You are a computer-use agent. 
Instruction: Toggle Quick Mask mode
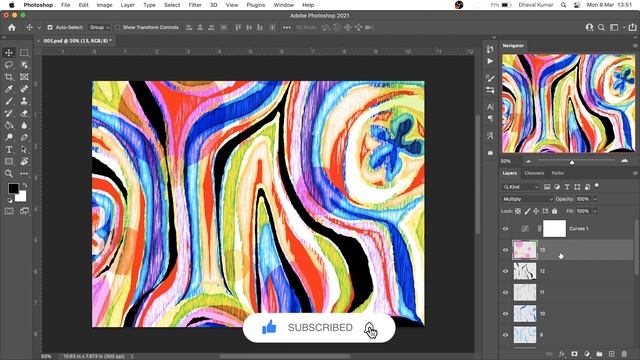pyautogui.click(x=9, y=211)
